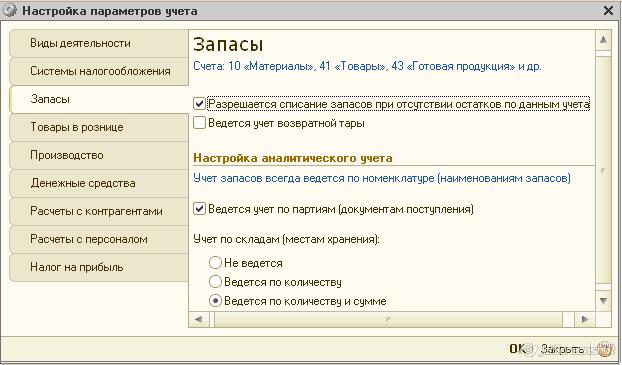622x365 pixels.
Task: Click the scroll left arrow icon
Action: coord(199,319)
